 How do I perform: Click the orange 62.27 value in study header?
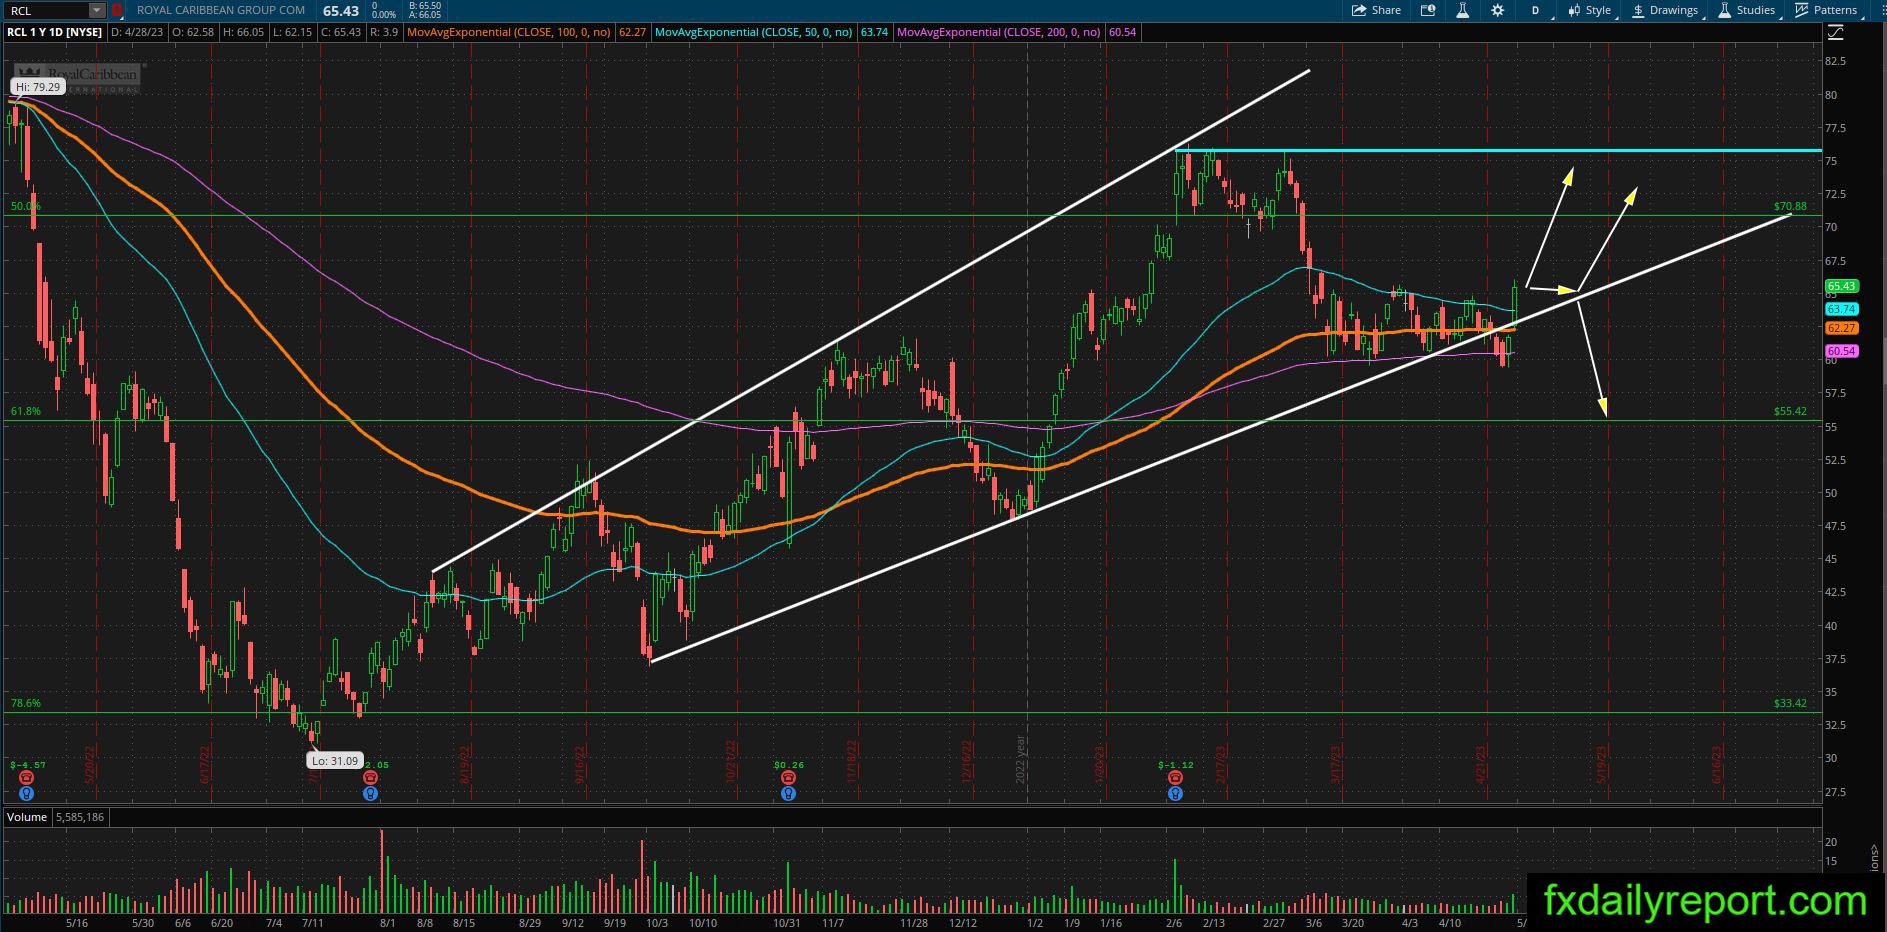[632, 32]
